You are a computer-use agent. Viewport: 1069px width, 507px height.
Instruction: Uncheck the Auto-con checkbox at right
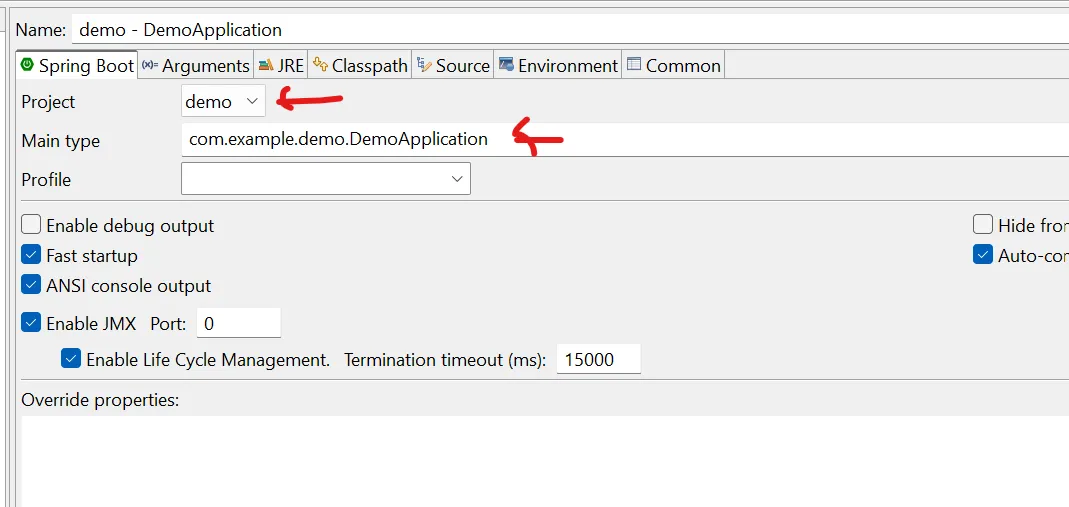click(982, 255)
